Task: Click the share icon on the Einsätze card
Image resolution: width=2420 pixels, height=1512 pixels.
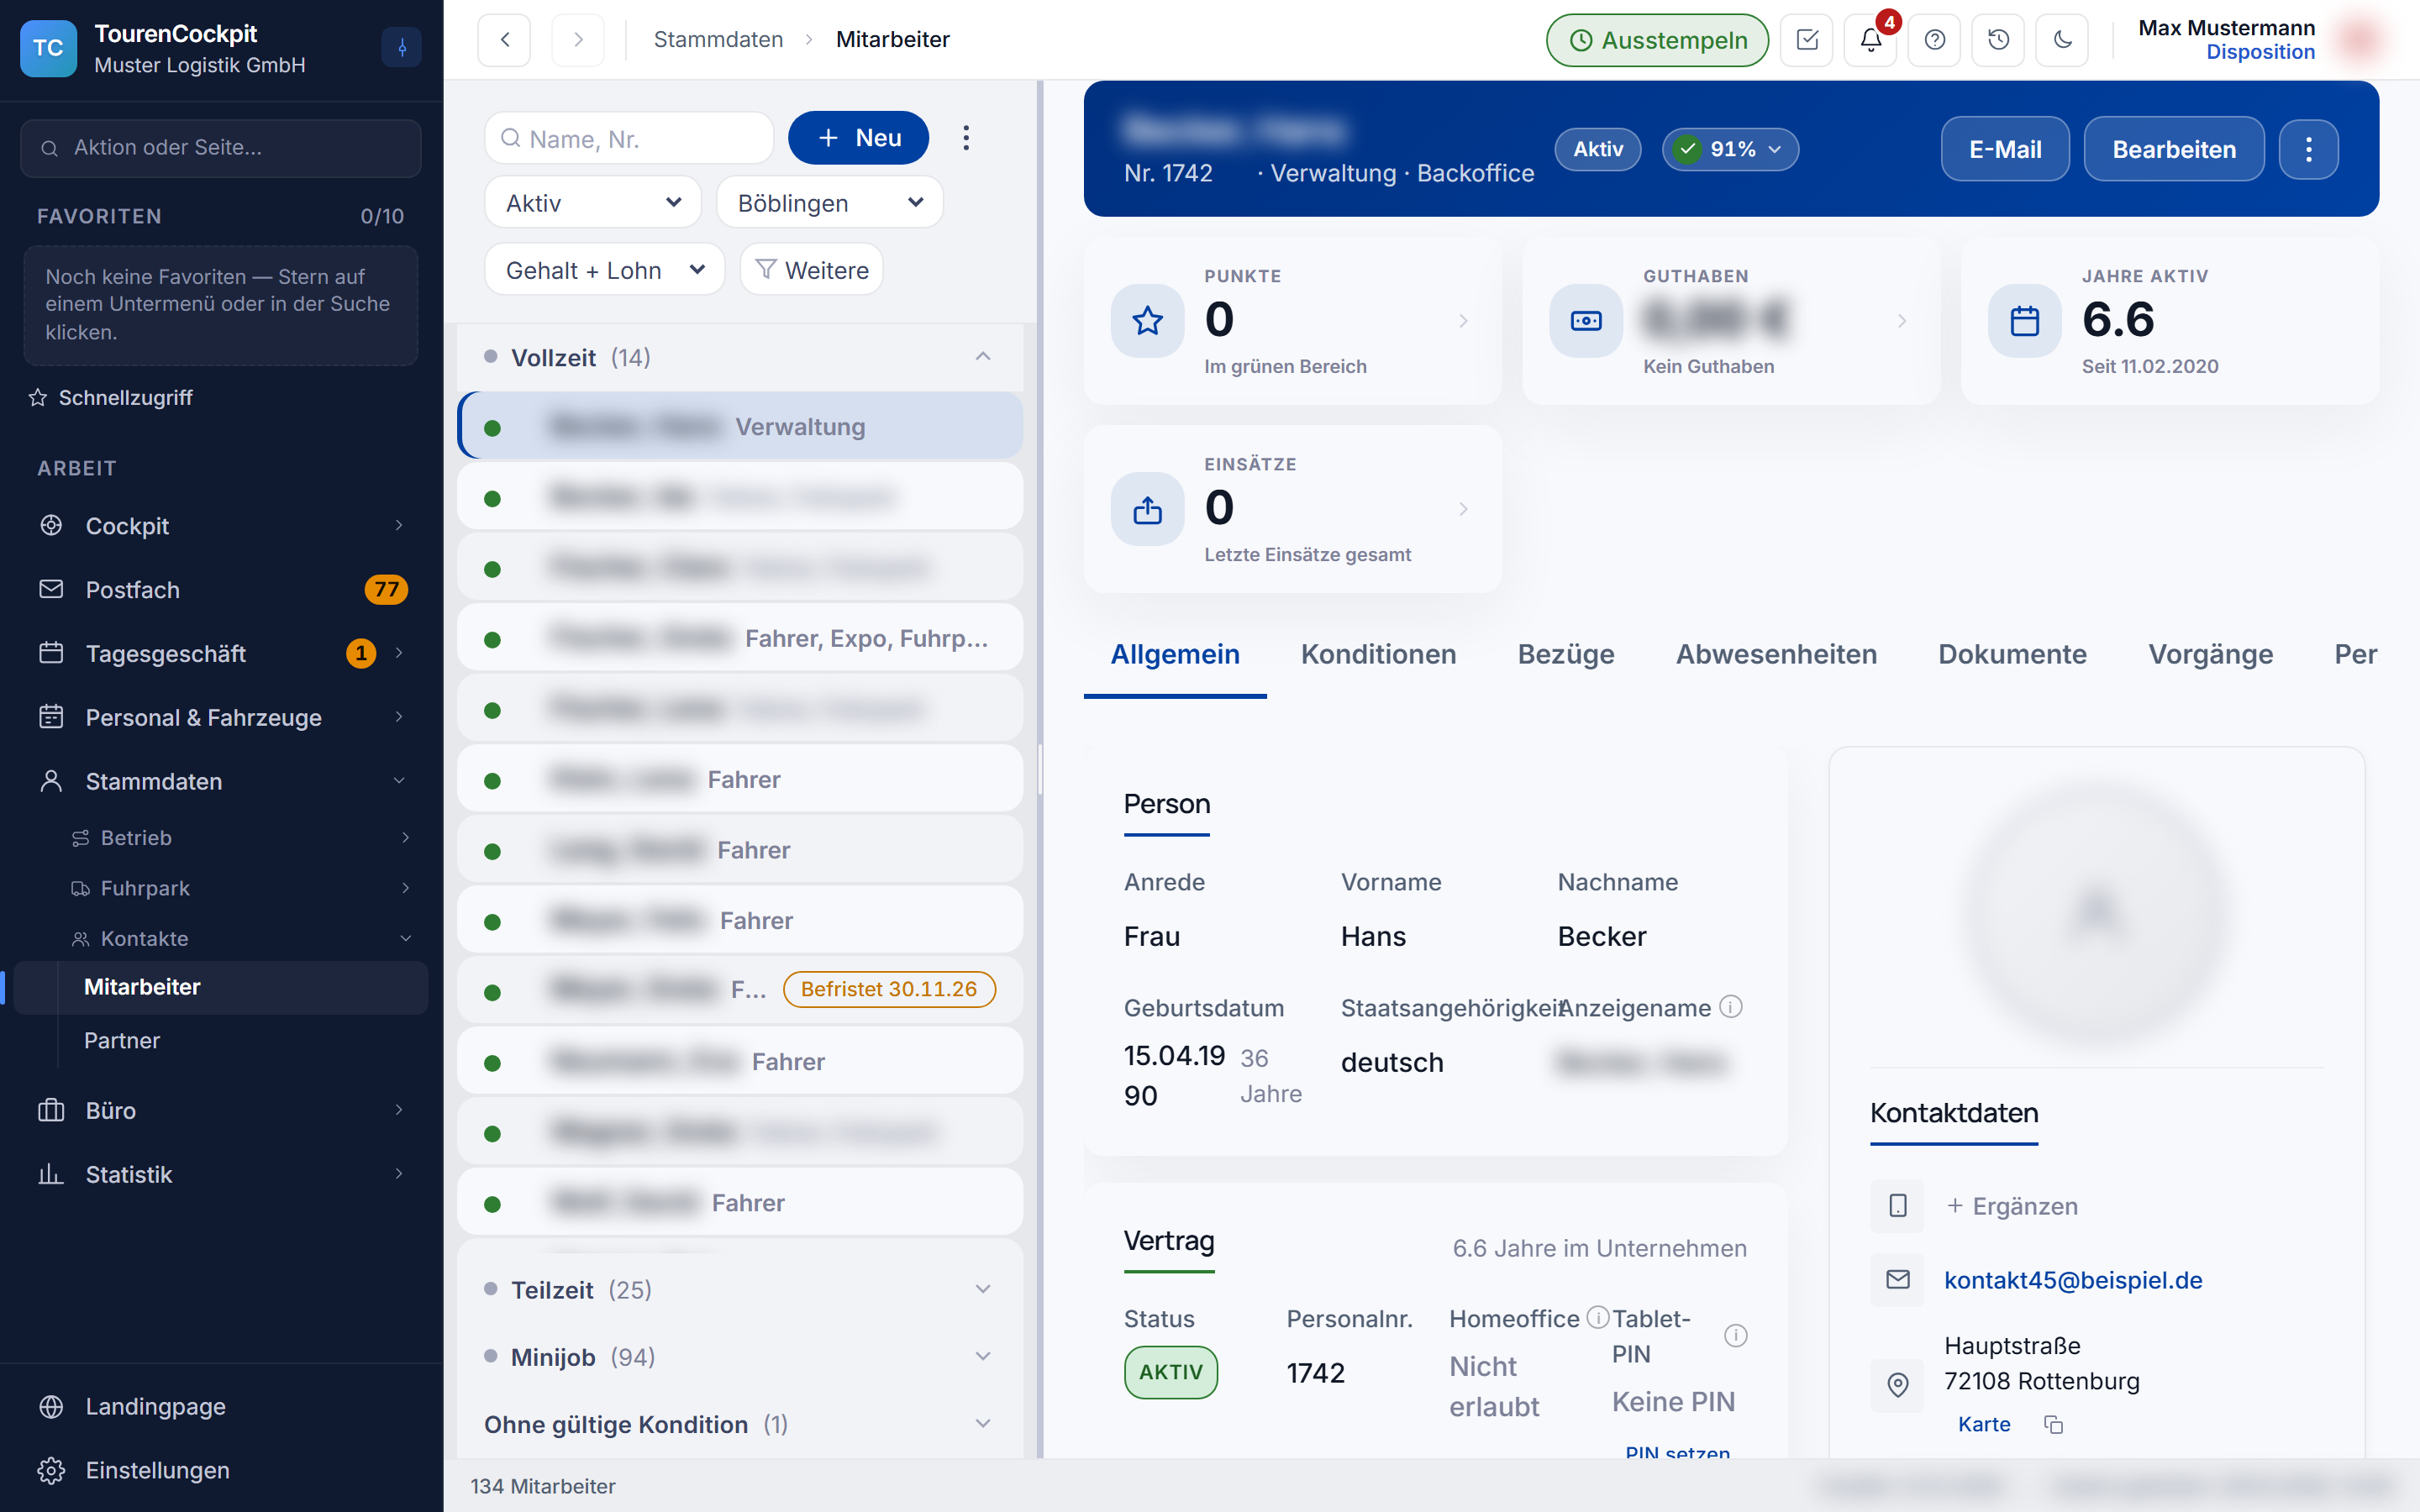Action: [1148, 510]
